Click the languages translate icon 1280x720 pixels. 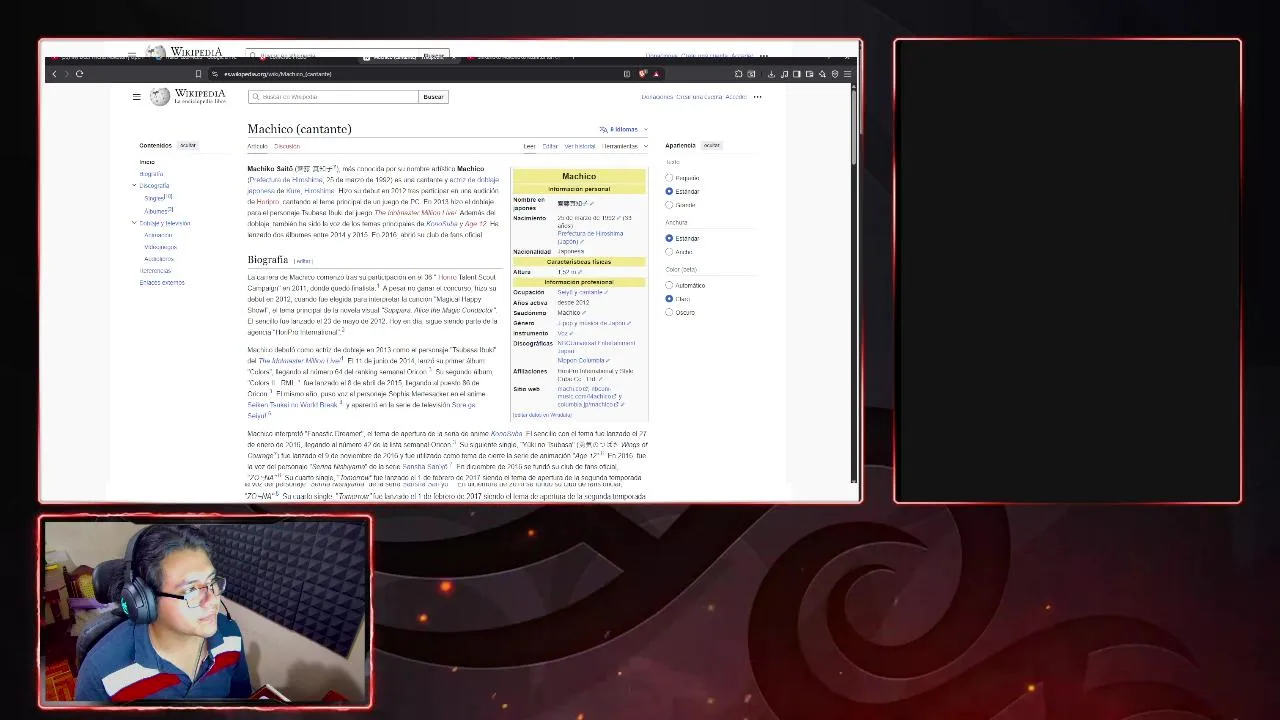pos(603,129)
